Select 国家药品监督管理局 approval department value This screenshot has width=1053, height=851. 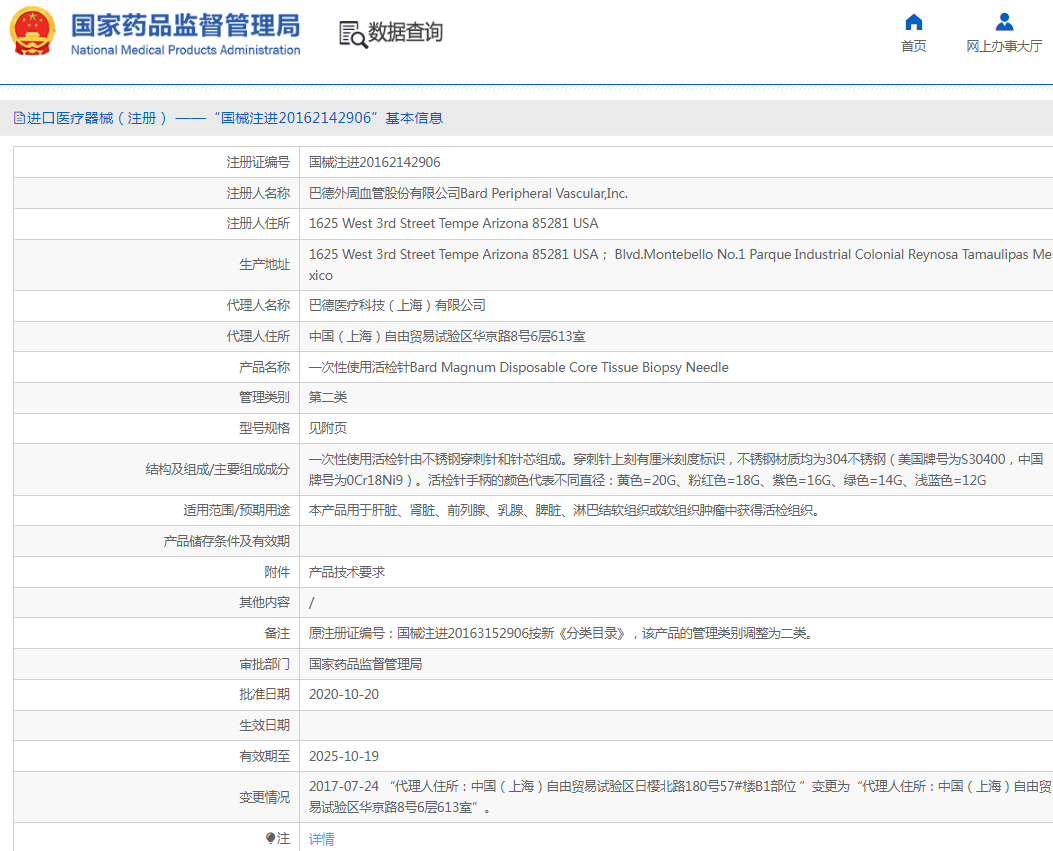[365, 664]
